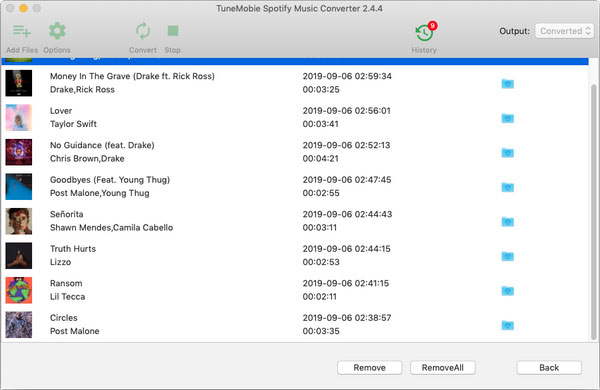Click timestamp '2019-09-06 02:56:01'
Image resolution: width=600 pixels, height=390 pixels.
point(347,111)
